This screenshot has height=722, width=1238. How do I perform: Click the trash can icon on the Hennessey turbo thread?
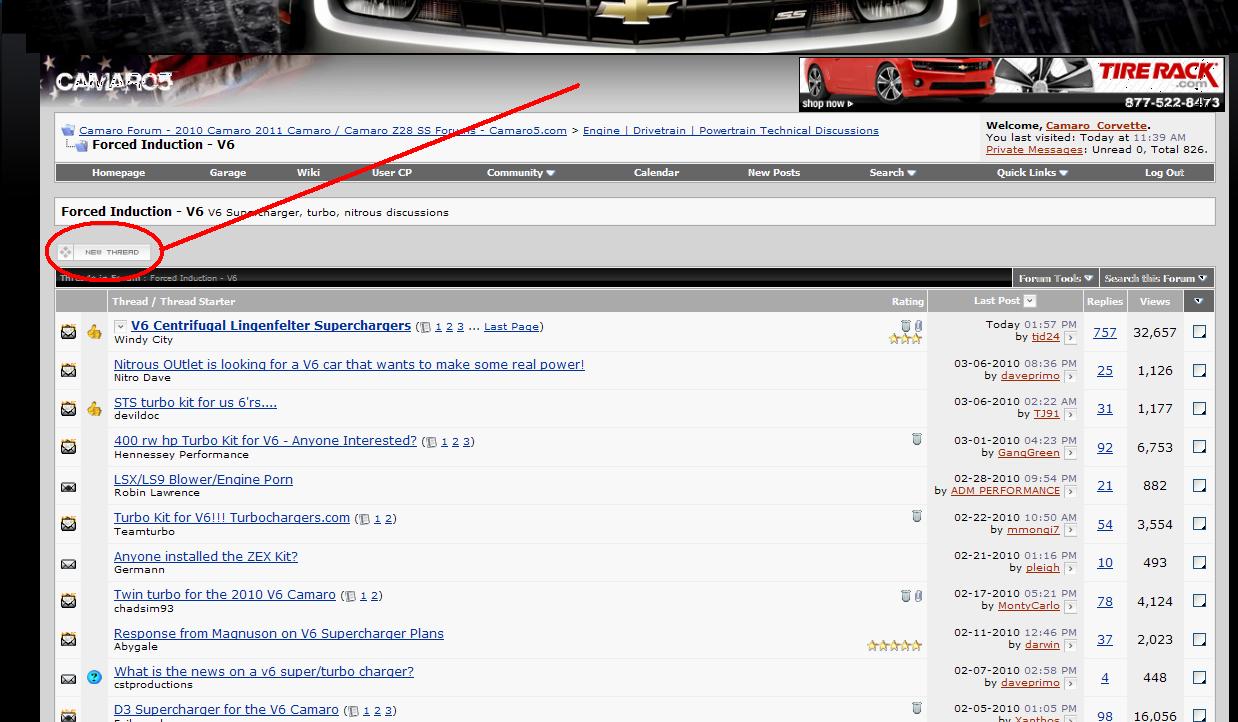click(x=917, y=440)
